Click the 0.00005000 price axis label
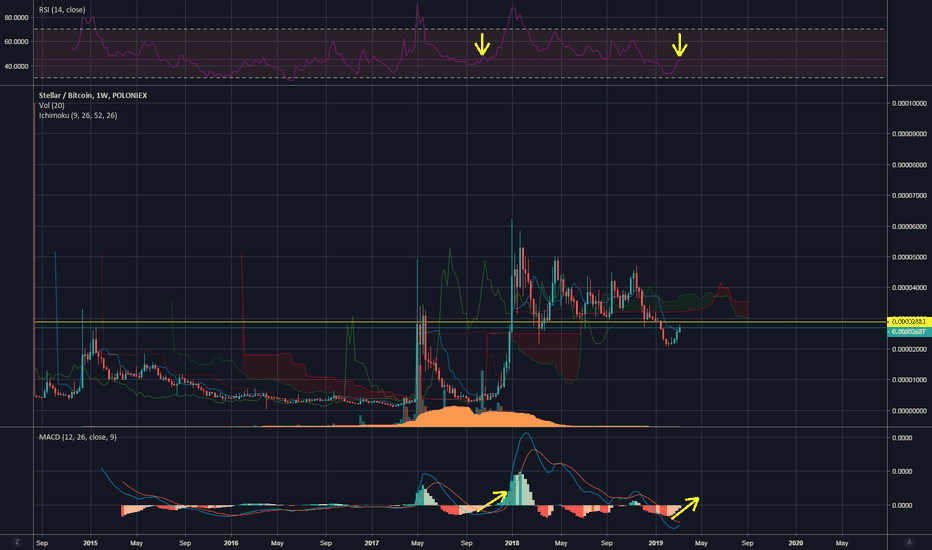Screen dimensions: 932x550 [x=909, y=257]
